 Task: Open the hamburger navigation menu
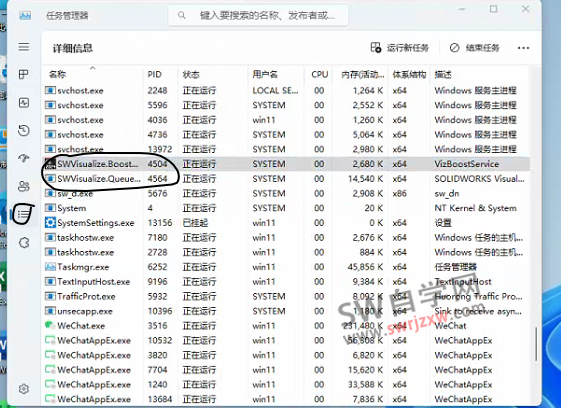[24, 47]
